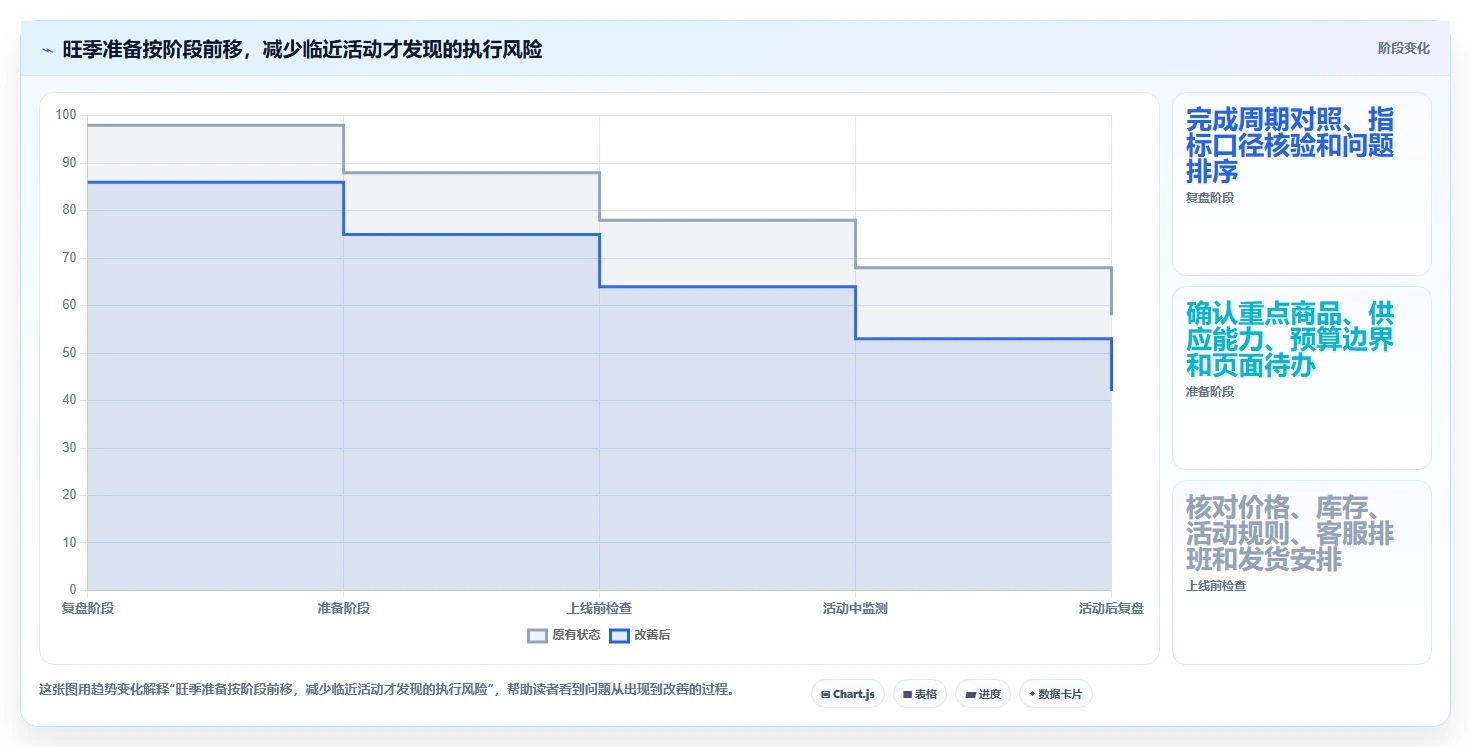Image resolution: width=1471 pixels, height=747 pixels.
Task: Click the Chart.js tag
Action: [x=848, y=693]
